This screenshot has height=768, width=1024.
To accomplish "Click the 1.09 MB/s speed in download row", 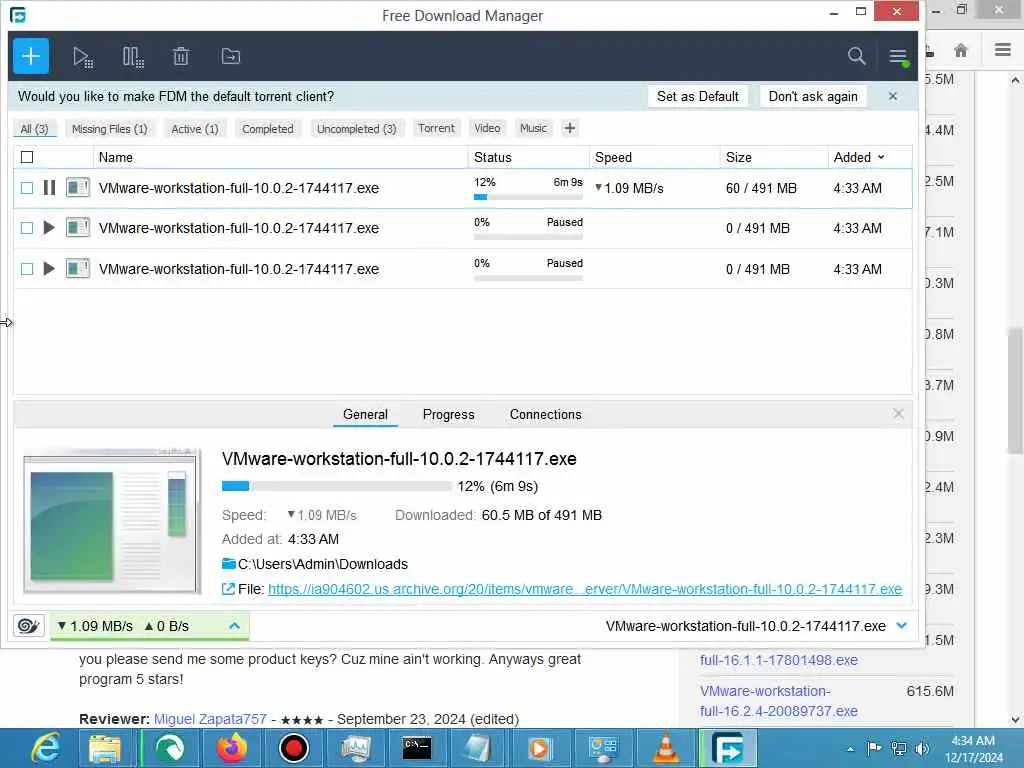I will coord(630,188).
